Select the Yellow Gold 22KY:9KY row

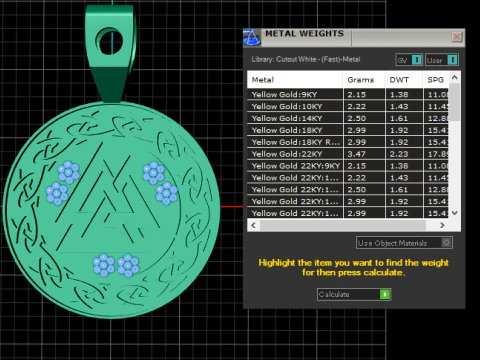348,166
